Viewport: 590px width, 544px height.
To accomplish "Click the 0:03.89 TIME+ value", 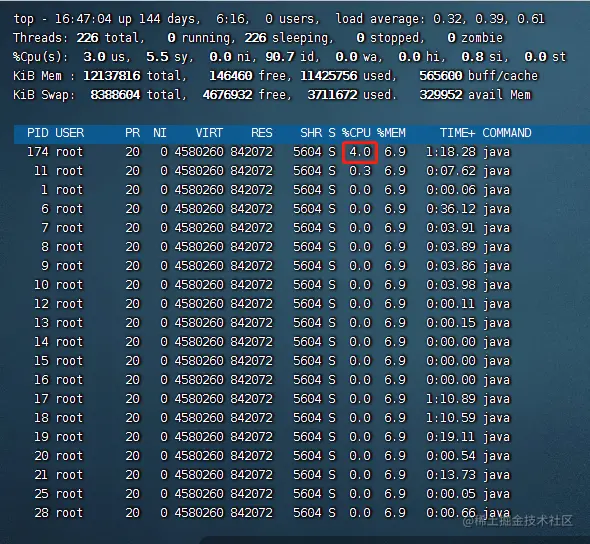I will [451, 247].
